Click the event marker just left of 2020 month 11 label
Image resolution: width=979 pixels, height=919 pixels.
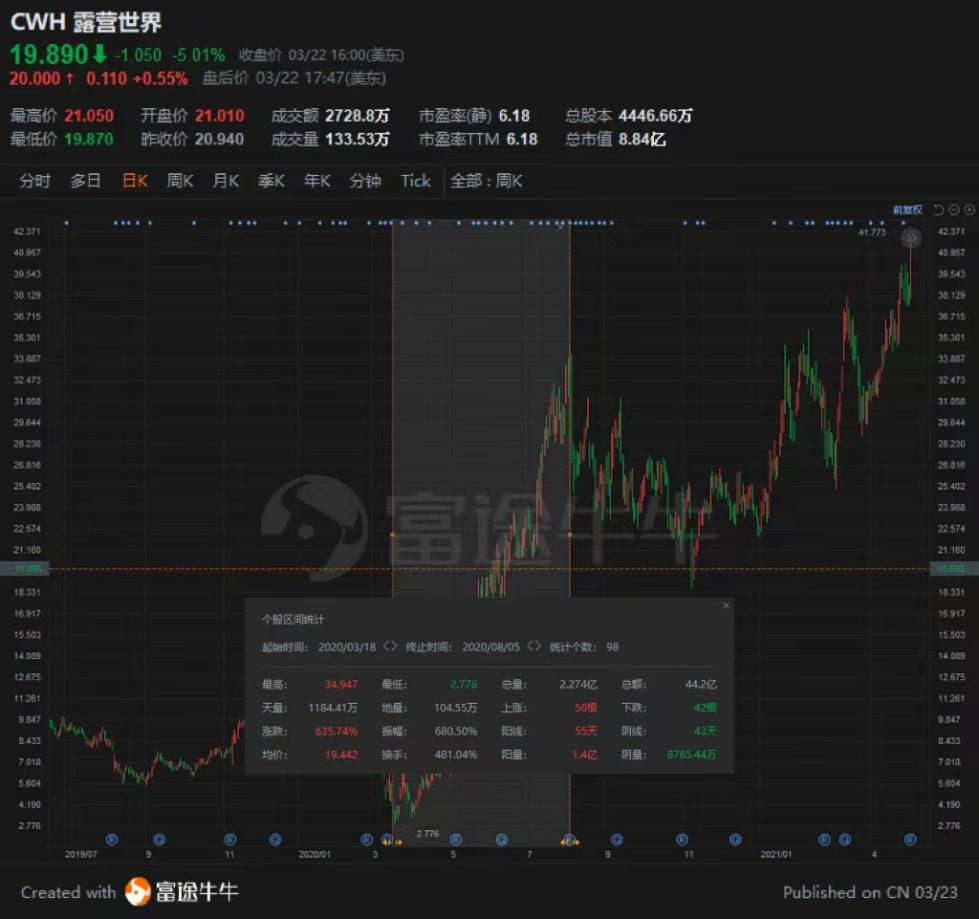coord(682,840)
